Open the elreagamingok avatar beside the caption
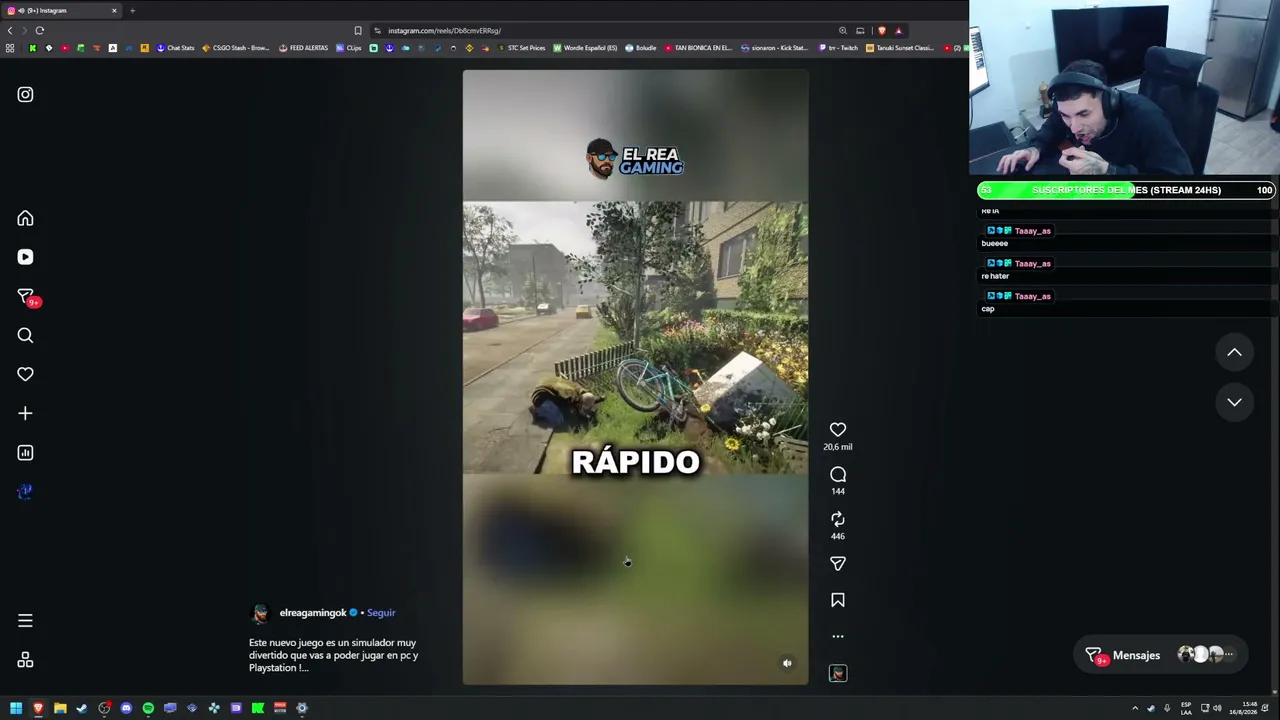 pyautogui.click(x=260, y=613)
